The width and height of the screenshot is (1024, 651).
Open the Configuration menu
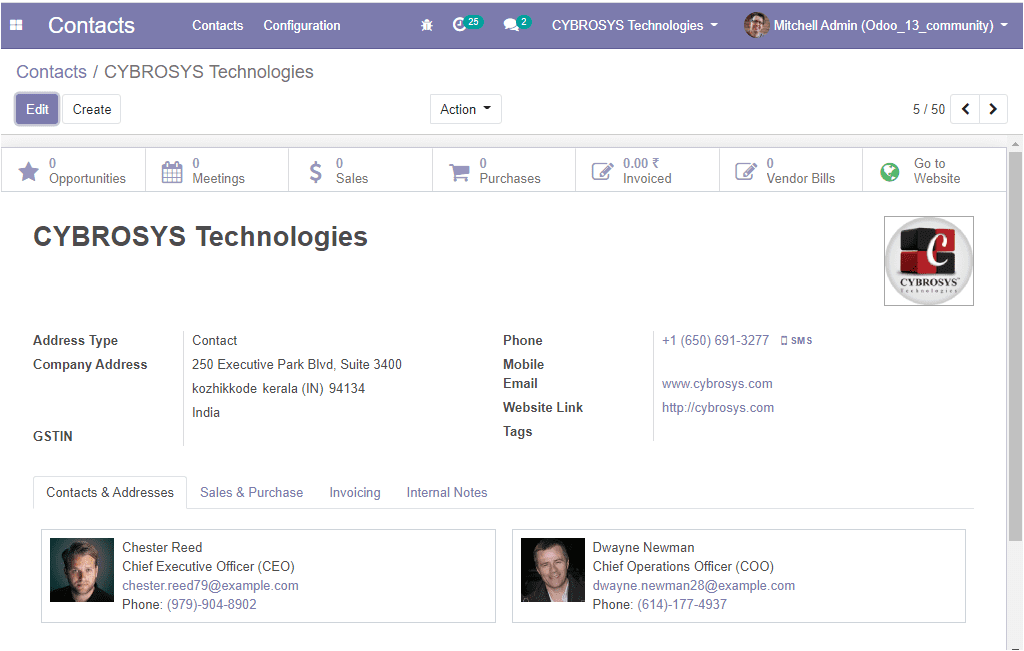pyautogui.click(x=302, y=25)
